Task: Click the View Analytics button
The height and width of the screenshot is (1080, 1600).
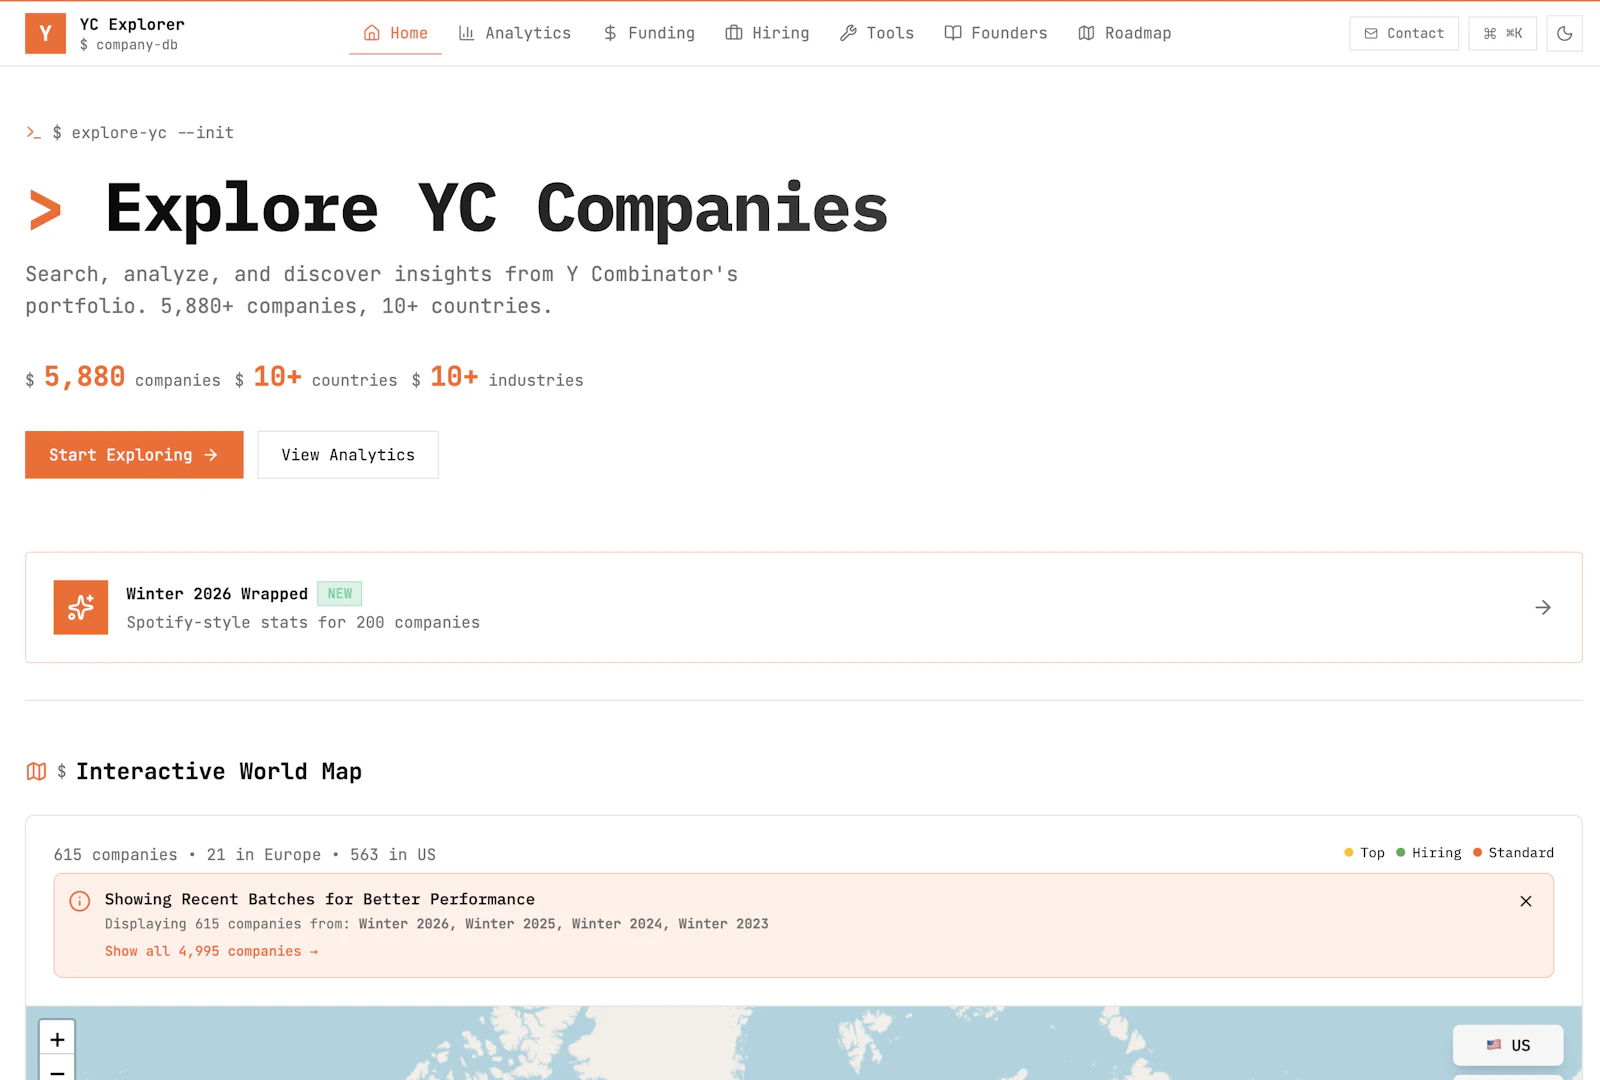Action: 348,455
